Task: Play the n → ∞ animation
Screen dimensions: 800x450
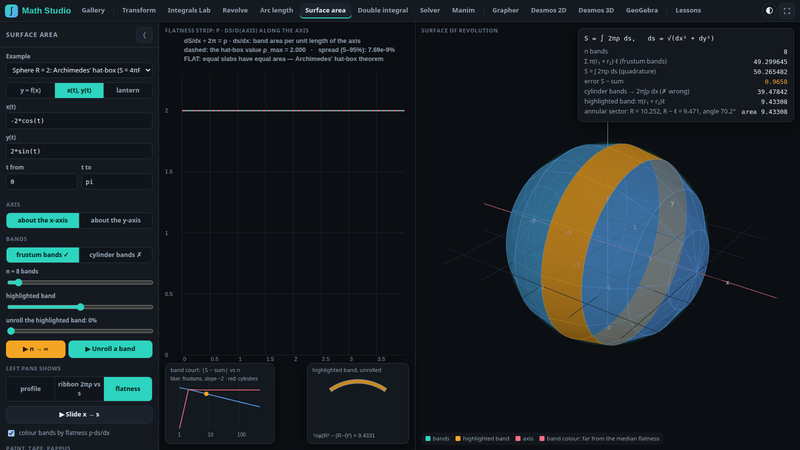Action: [36, 349]
